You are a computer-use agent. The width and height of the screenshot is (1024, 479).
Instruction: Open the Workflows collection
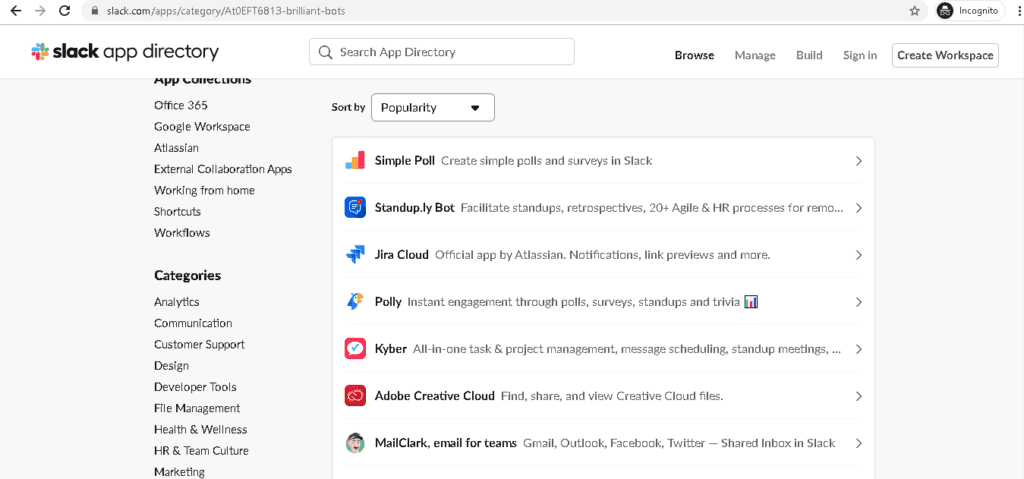182,233
